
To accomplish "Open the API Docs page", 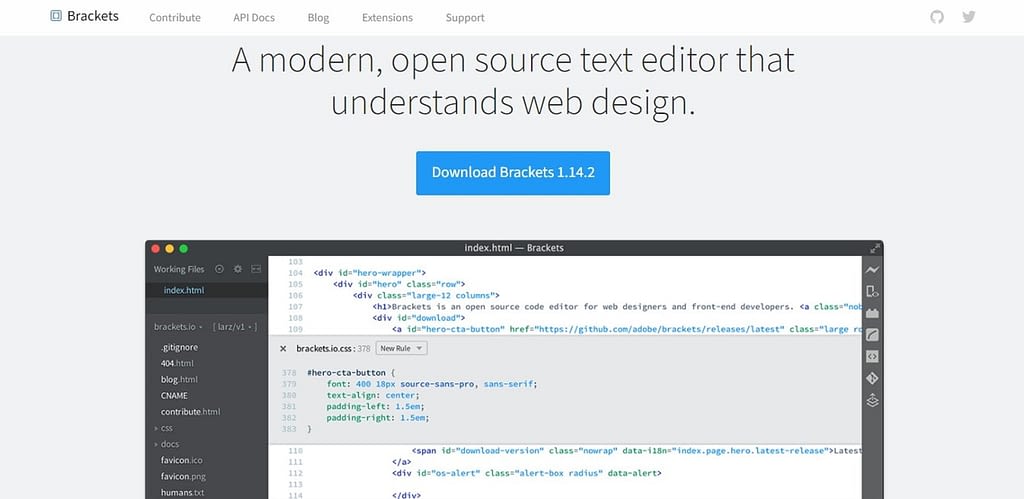I will (254, 18).
